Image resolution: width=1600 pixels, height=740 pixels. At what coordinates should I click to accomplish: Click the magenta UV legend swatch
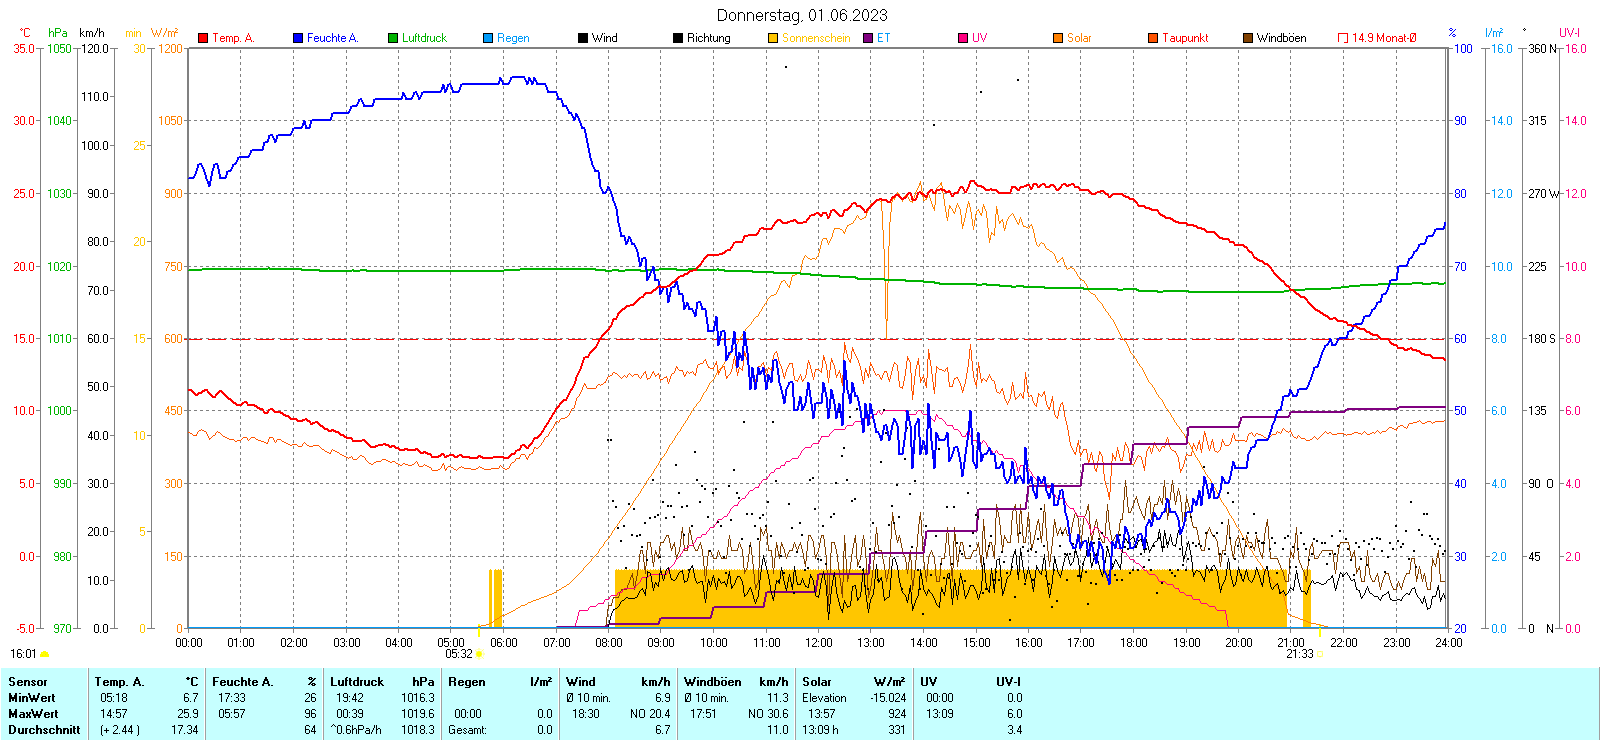point(963,38)
